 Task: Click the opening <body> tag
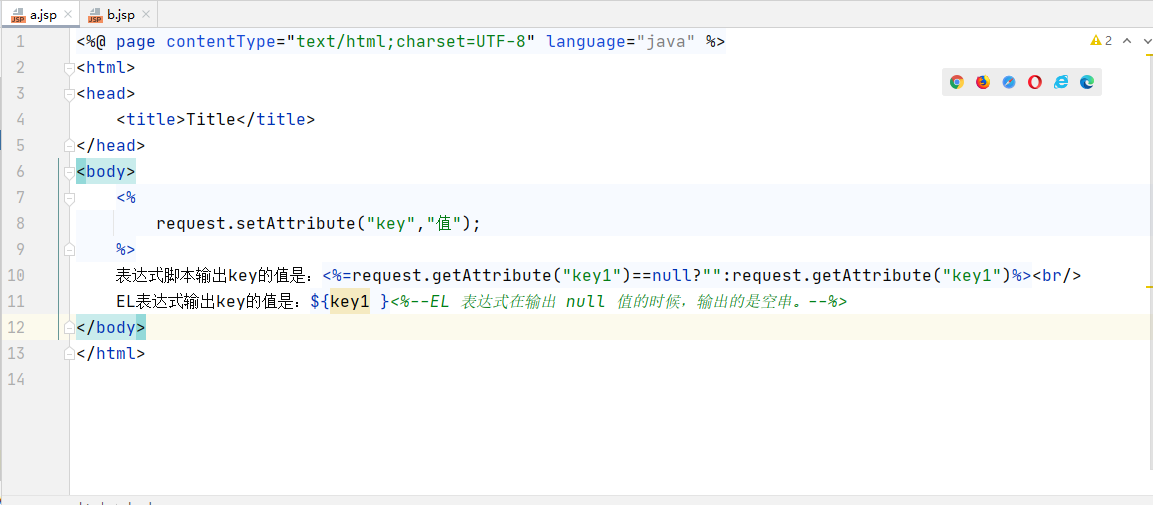pos(106,171)
